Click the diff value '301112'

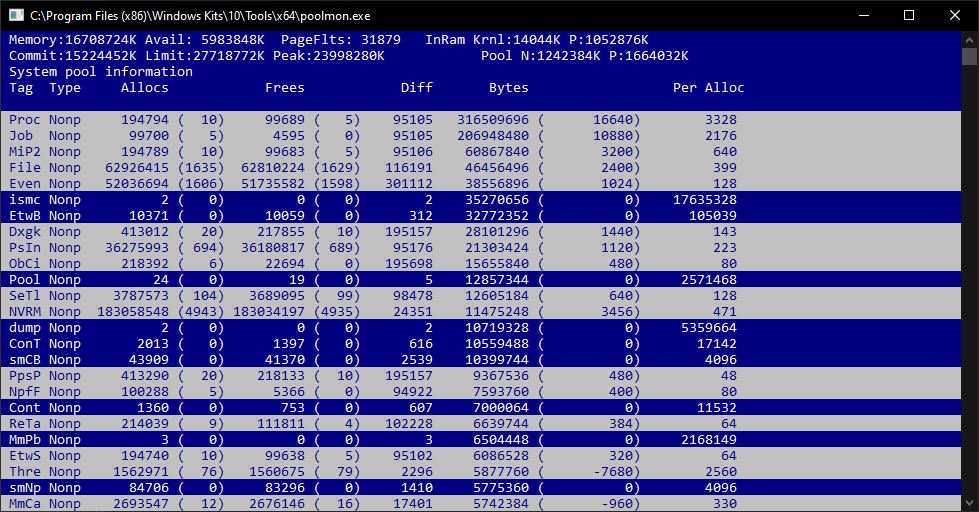[409, 184]
